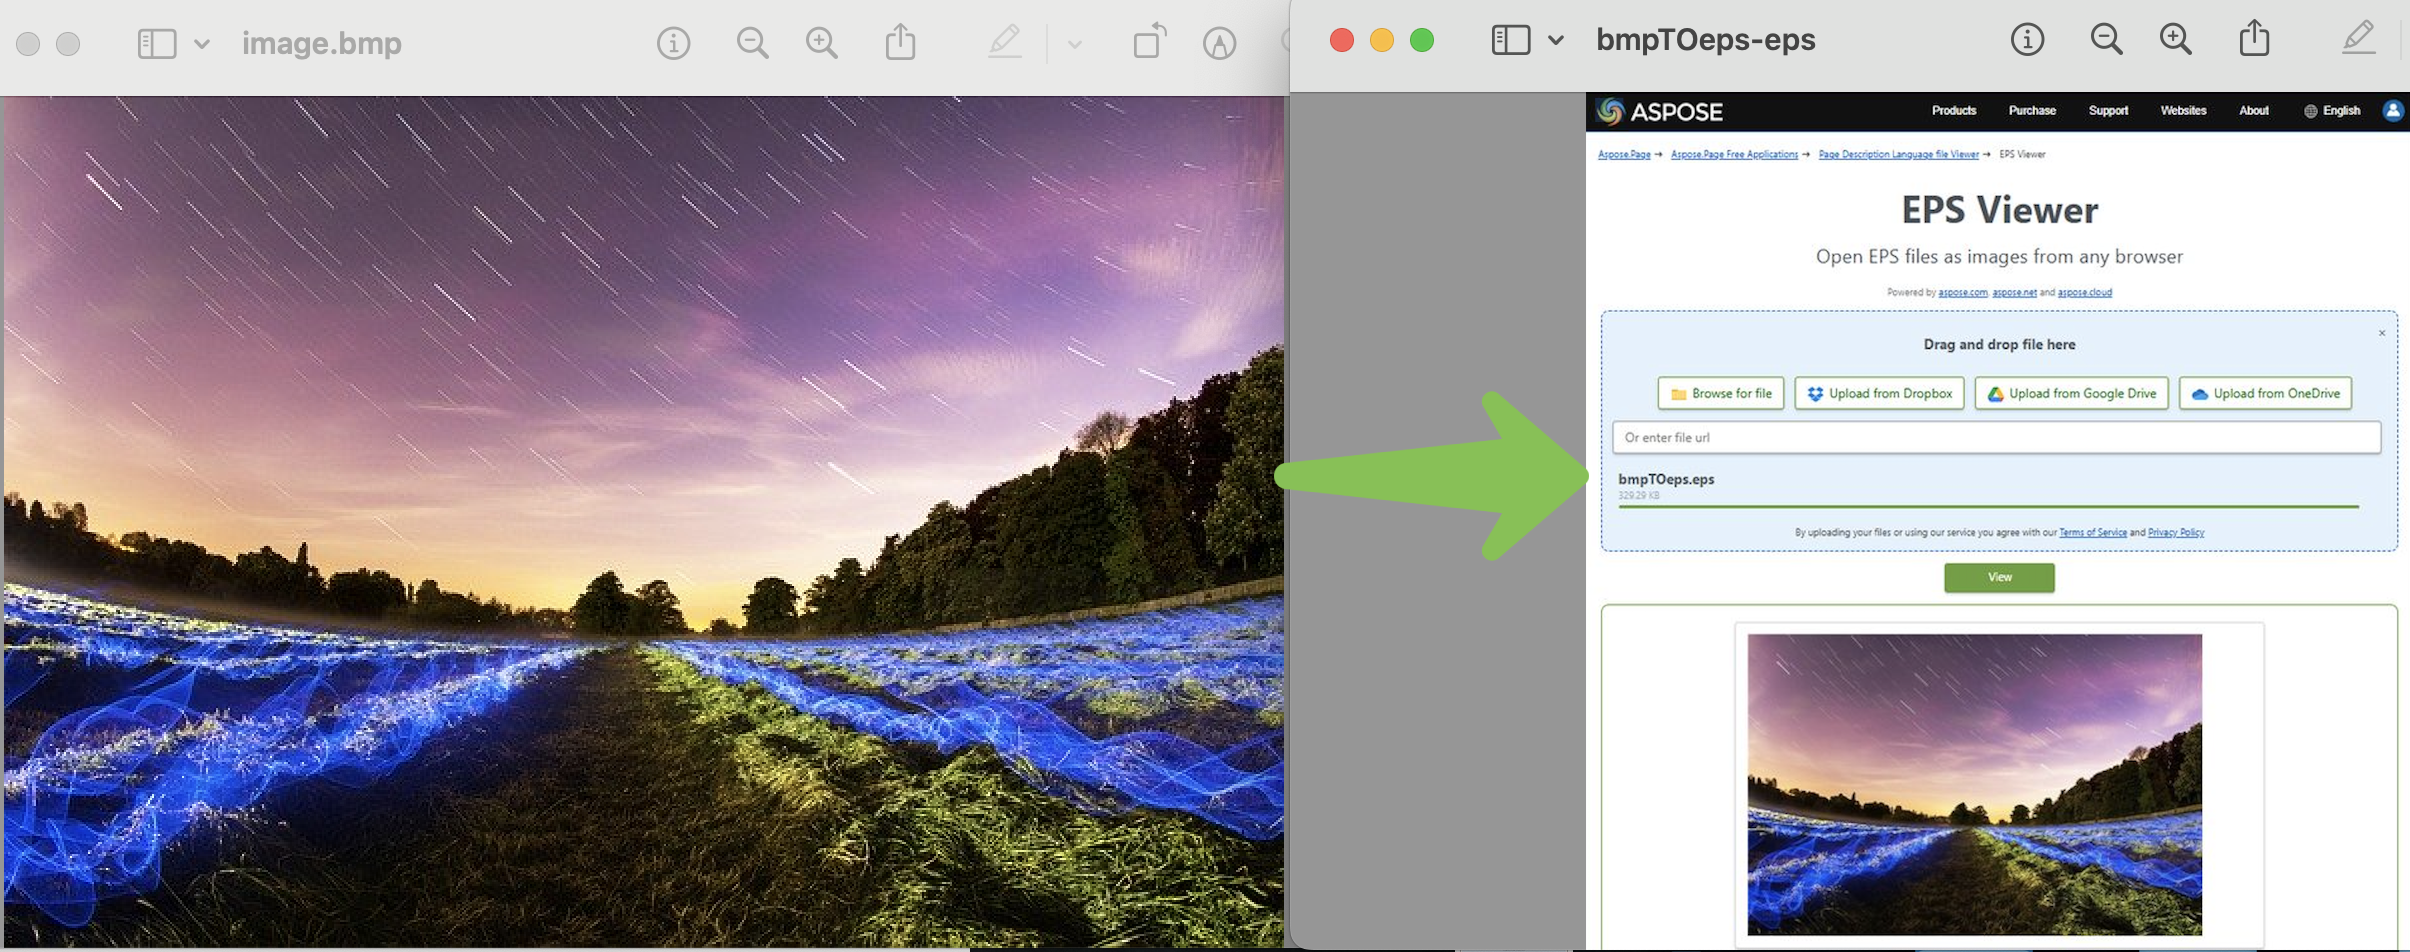2410x952 pixels.
Task: Show inspector info for image.bmp
Action: [x=673, y=43]
